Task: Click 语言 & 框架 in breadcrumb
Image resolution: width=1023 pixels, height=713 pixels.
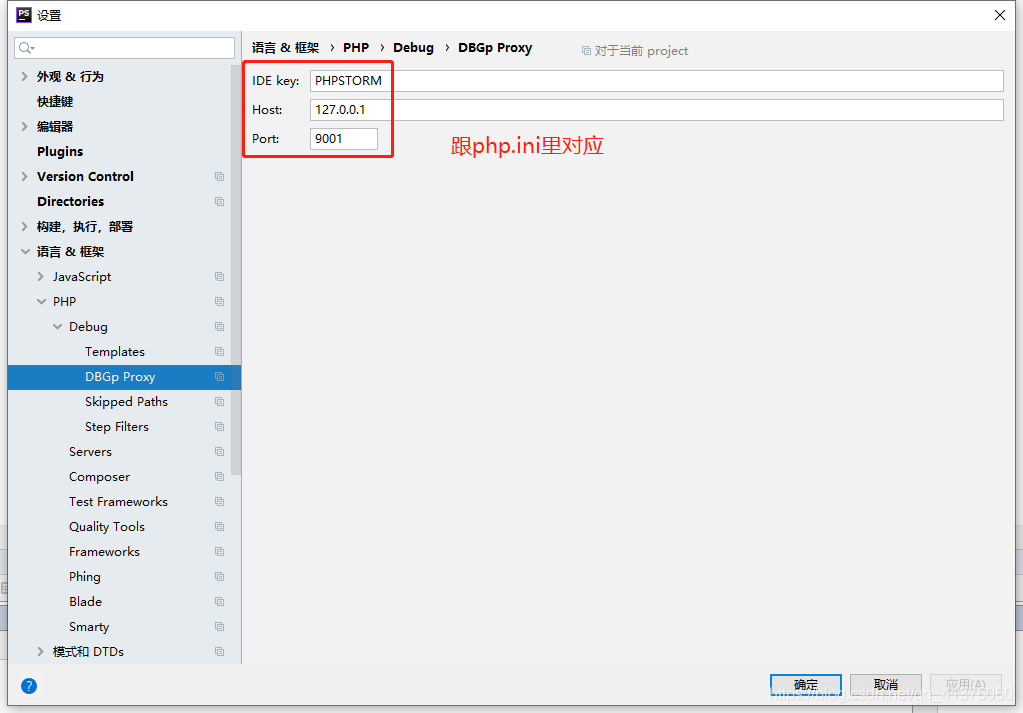Action: [285, 48]
